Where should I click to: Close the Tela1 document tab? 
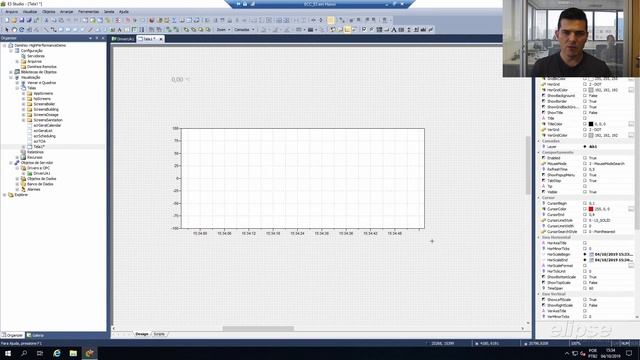click(x=161, y=39)
